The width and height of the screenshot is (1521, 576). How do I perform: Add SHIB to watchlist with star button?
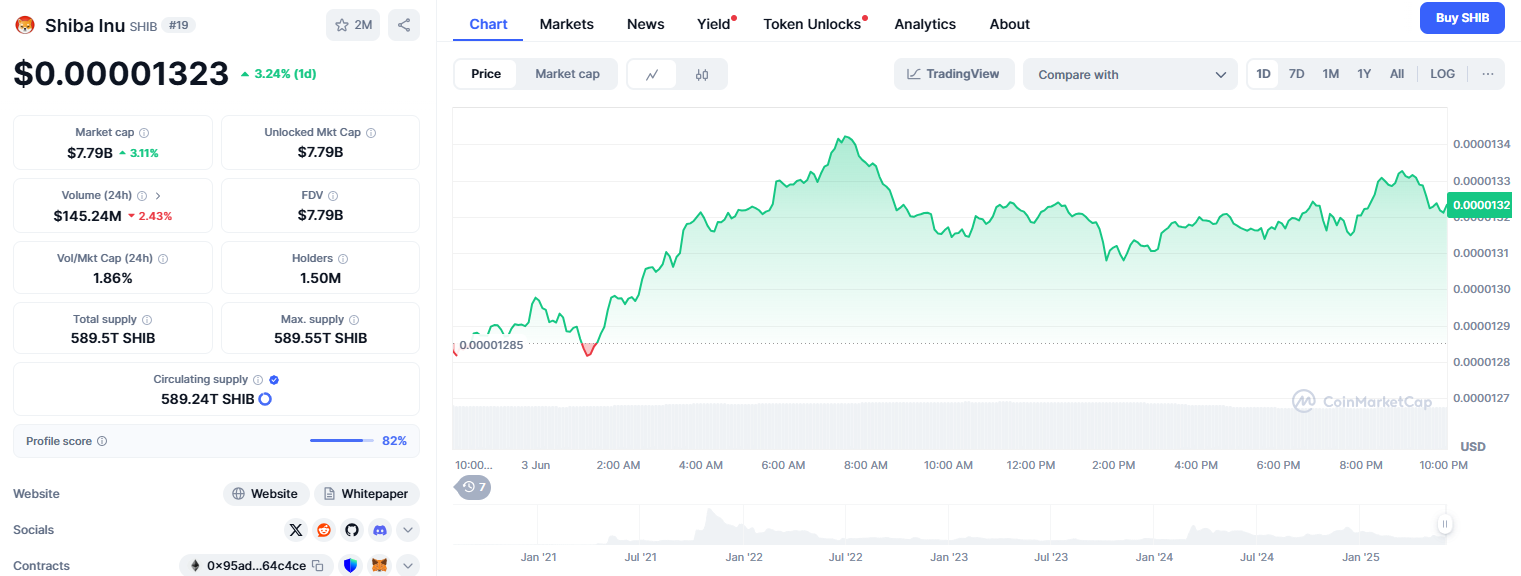tap(353, 25)
